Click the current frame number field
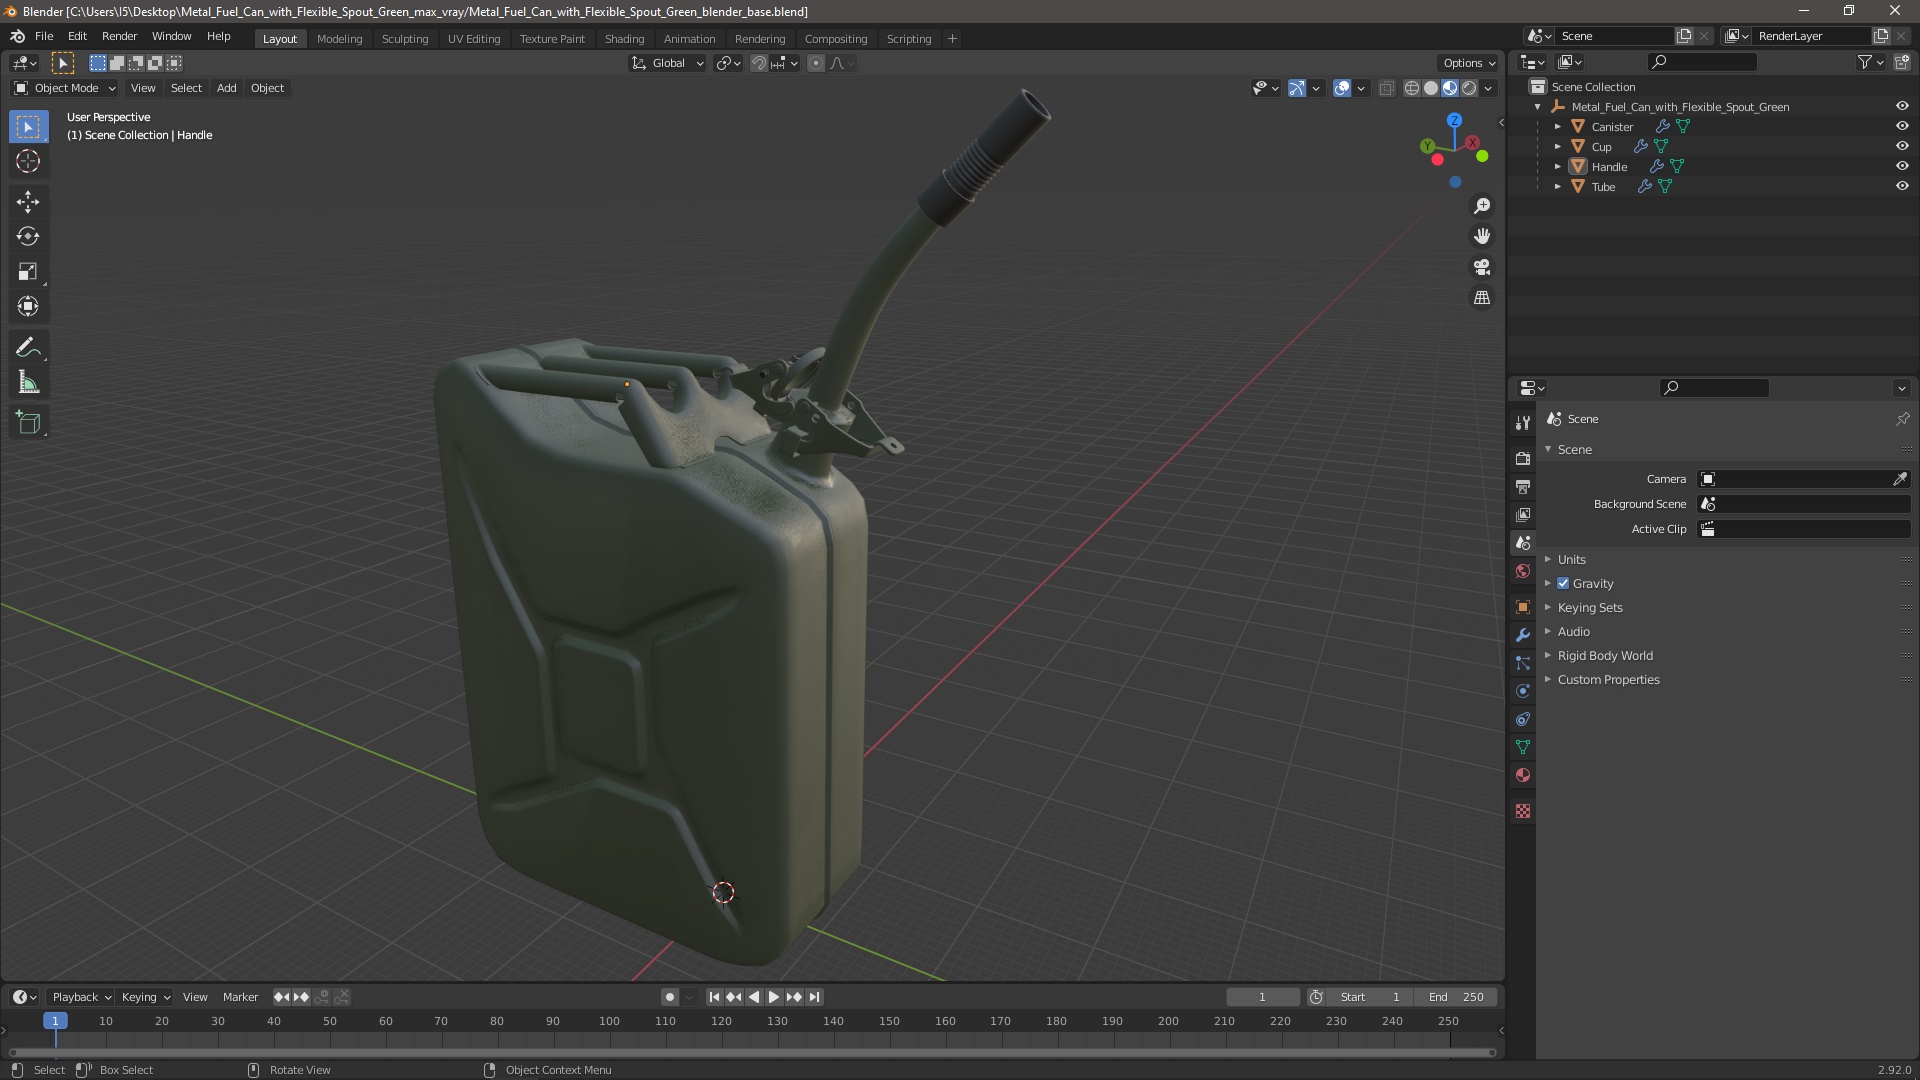 pyautogui.click(x=1262, y=997)
